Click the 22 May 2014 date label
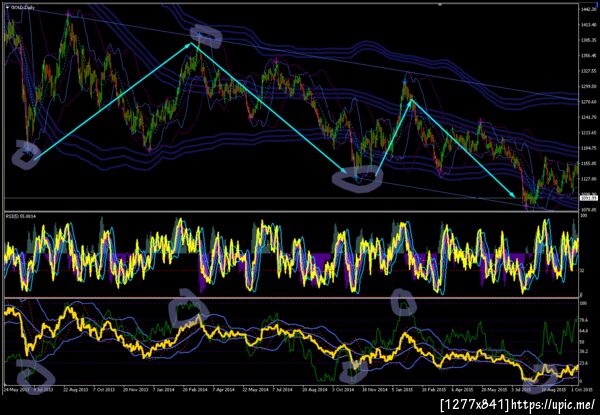 coord(256,389)
